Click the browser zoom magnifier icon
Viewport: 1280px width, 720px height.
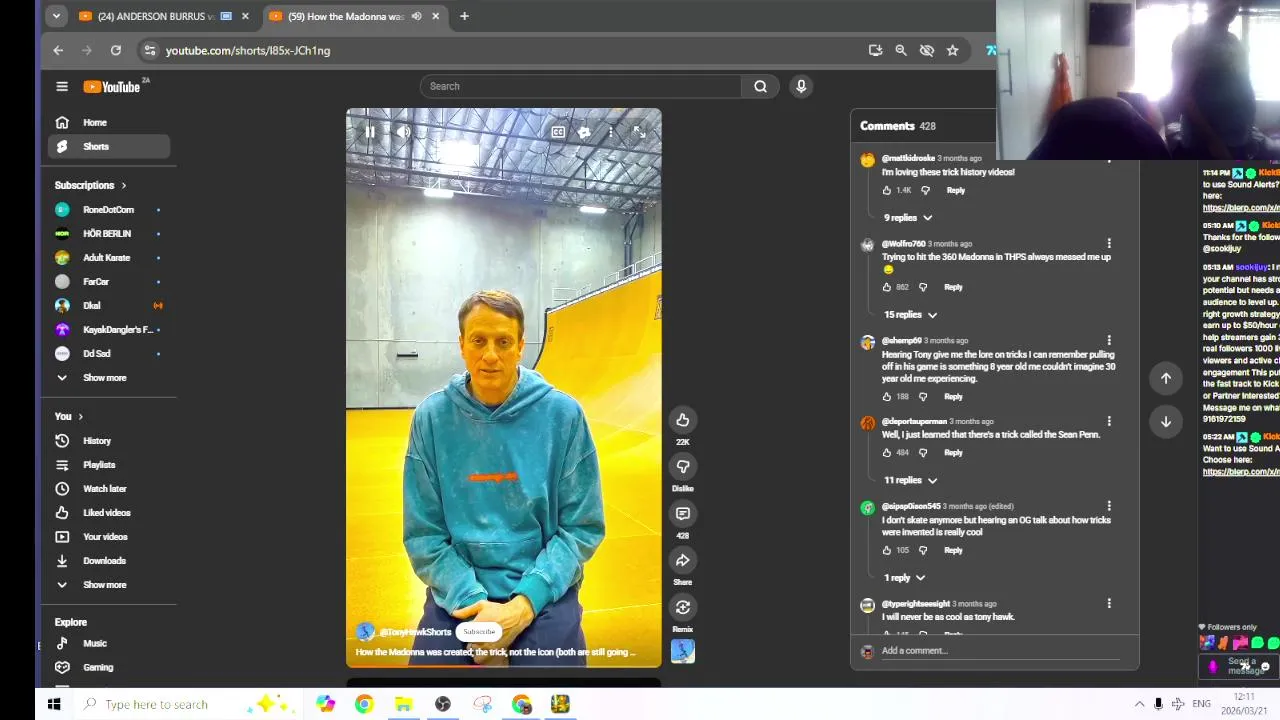(x=901, y=50)
